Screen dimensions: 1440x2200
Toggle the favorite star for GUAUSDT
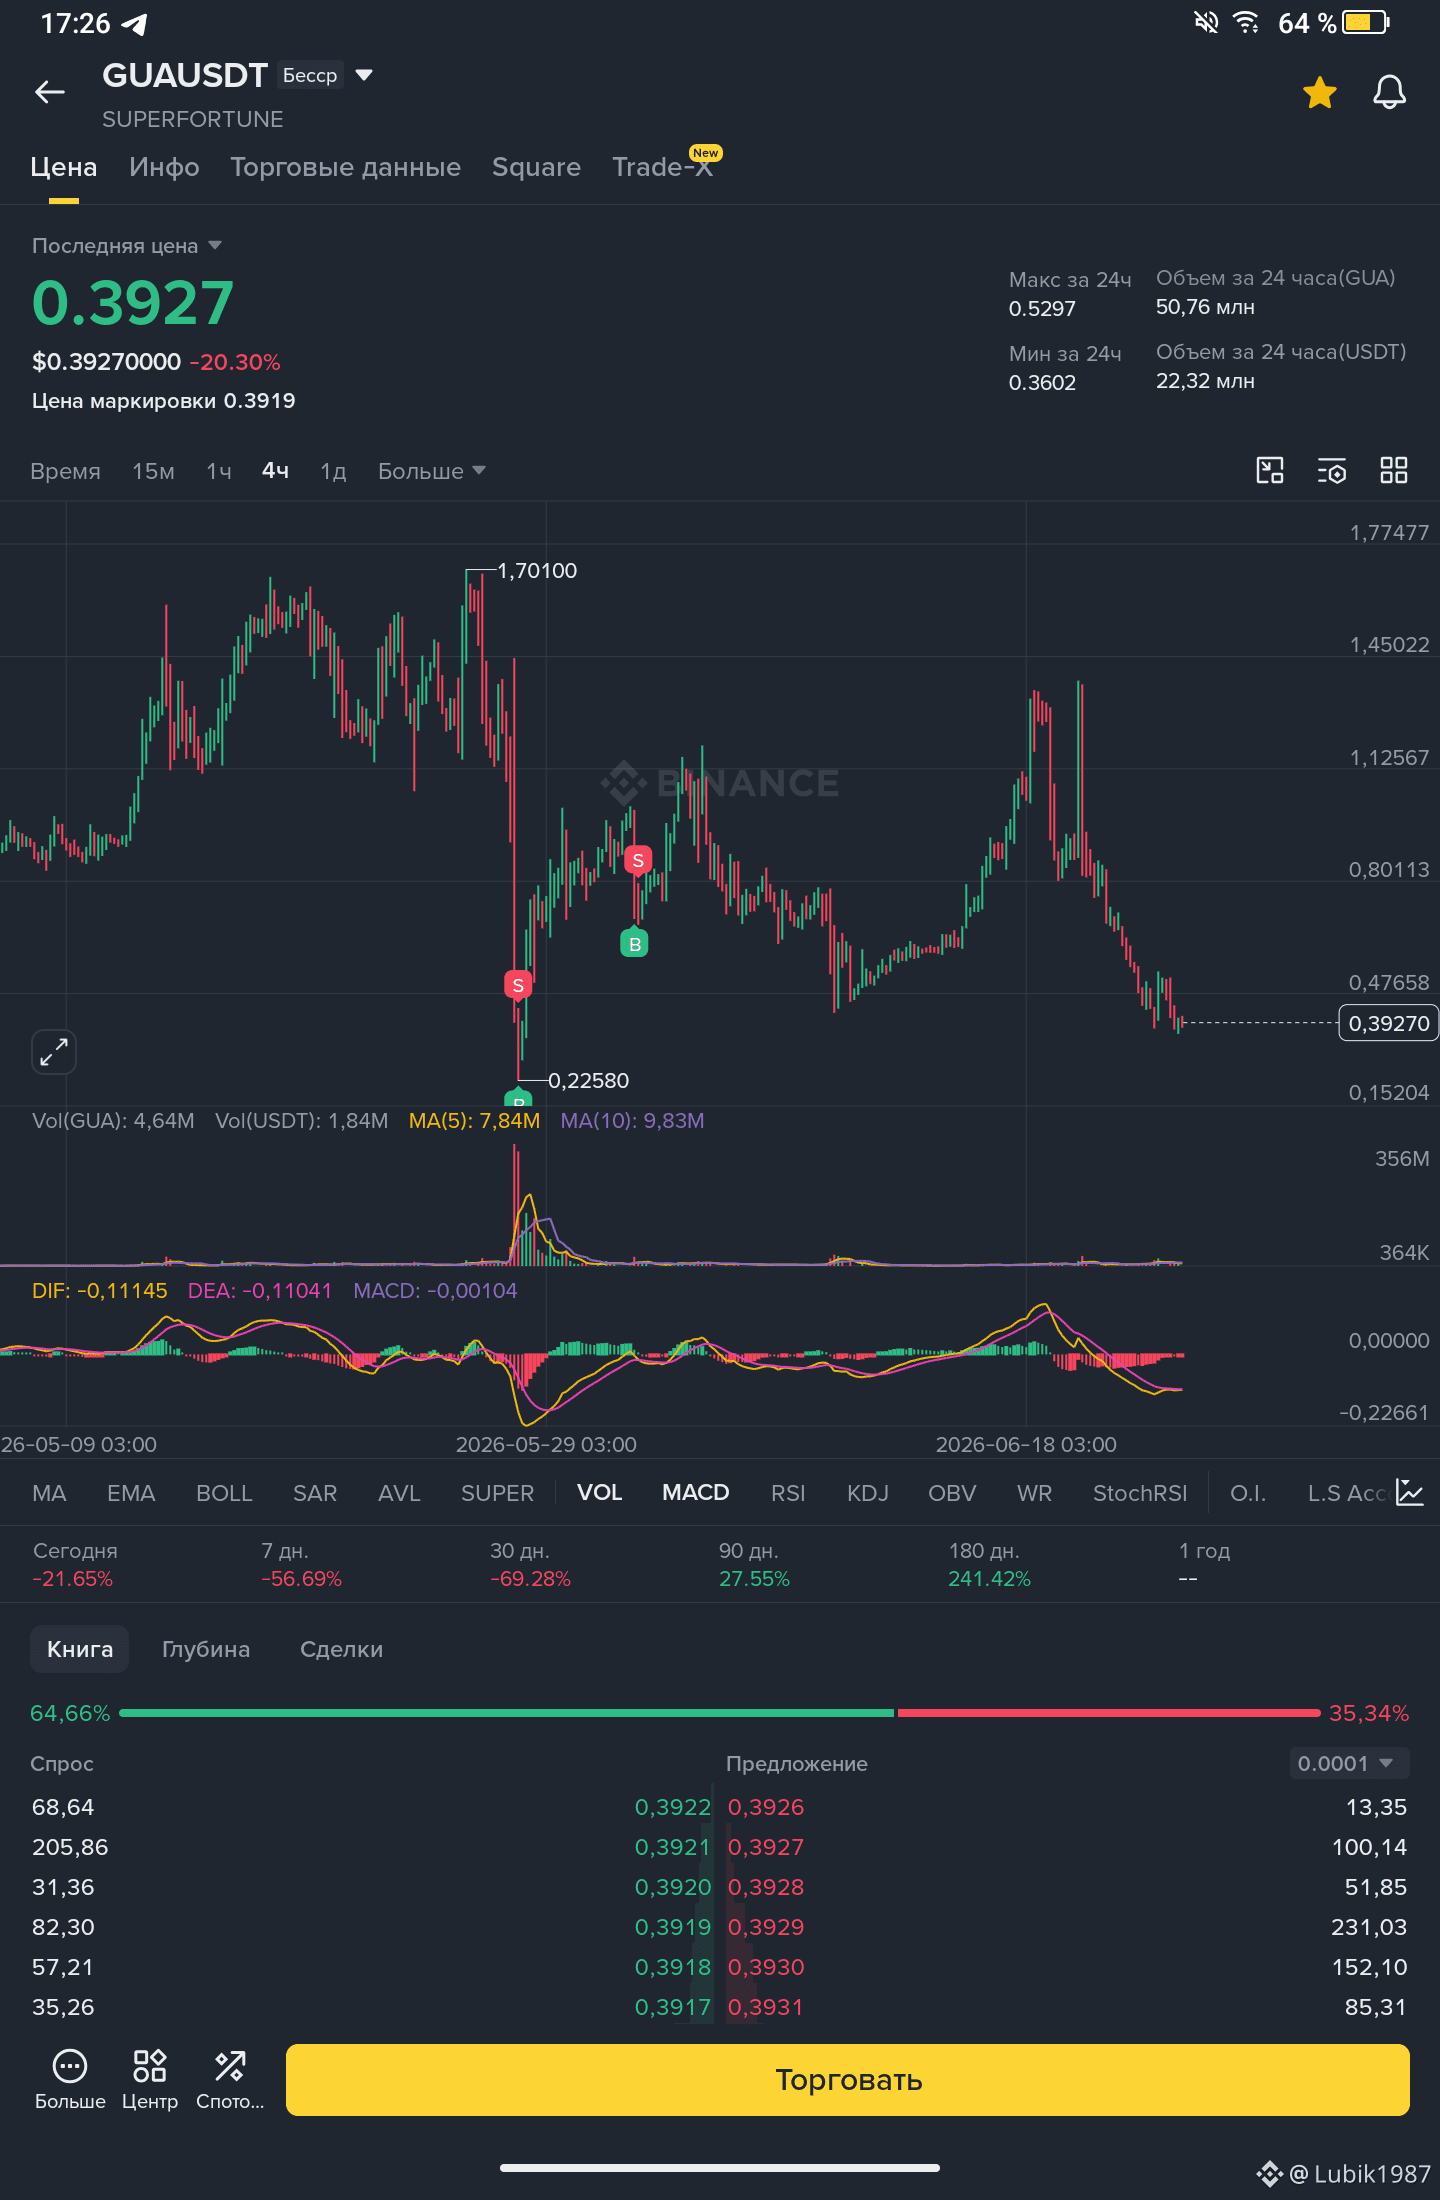tap(1320, 93)
